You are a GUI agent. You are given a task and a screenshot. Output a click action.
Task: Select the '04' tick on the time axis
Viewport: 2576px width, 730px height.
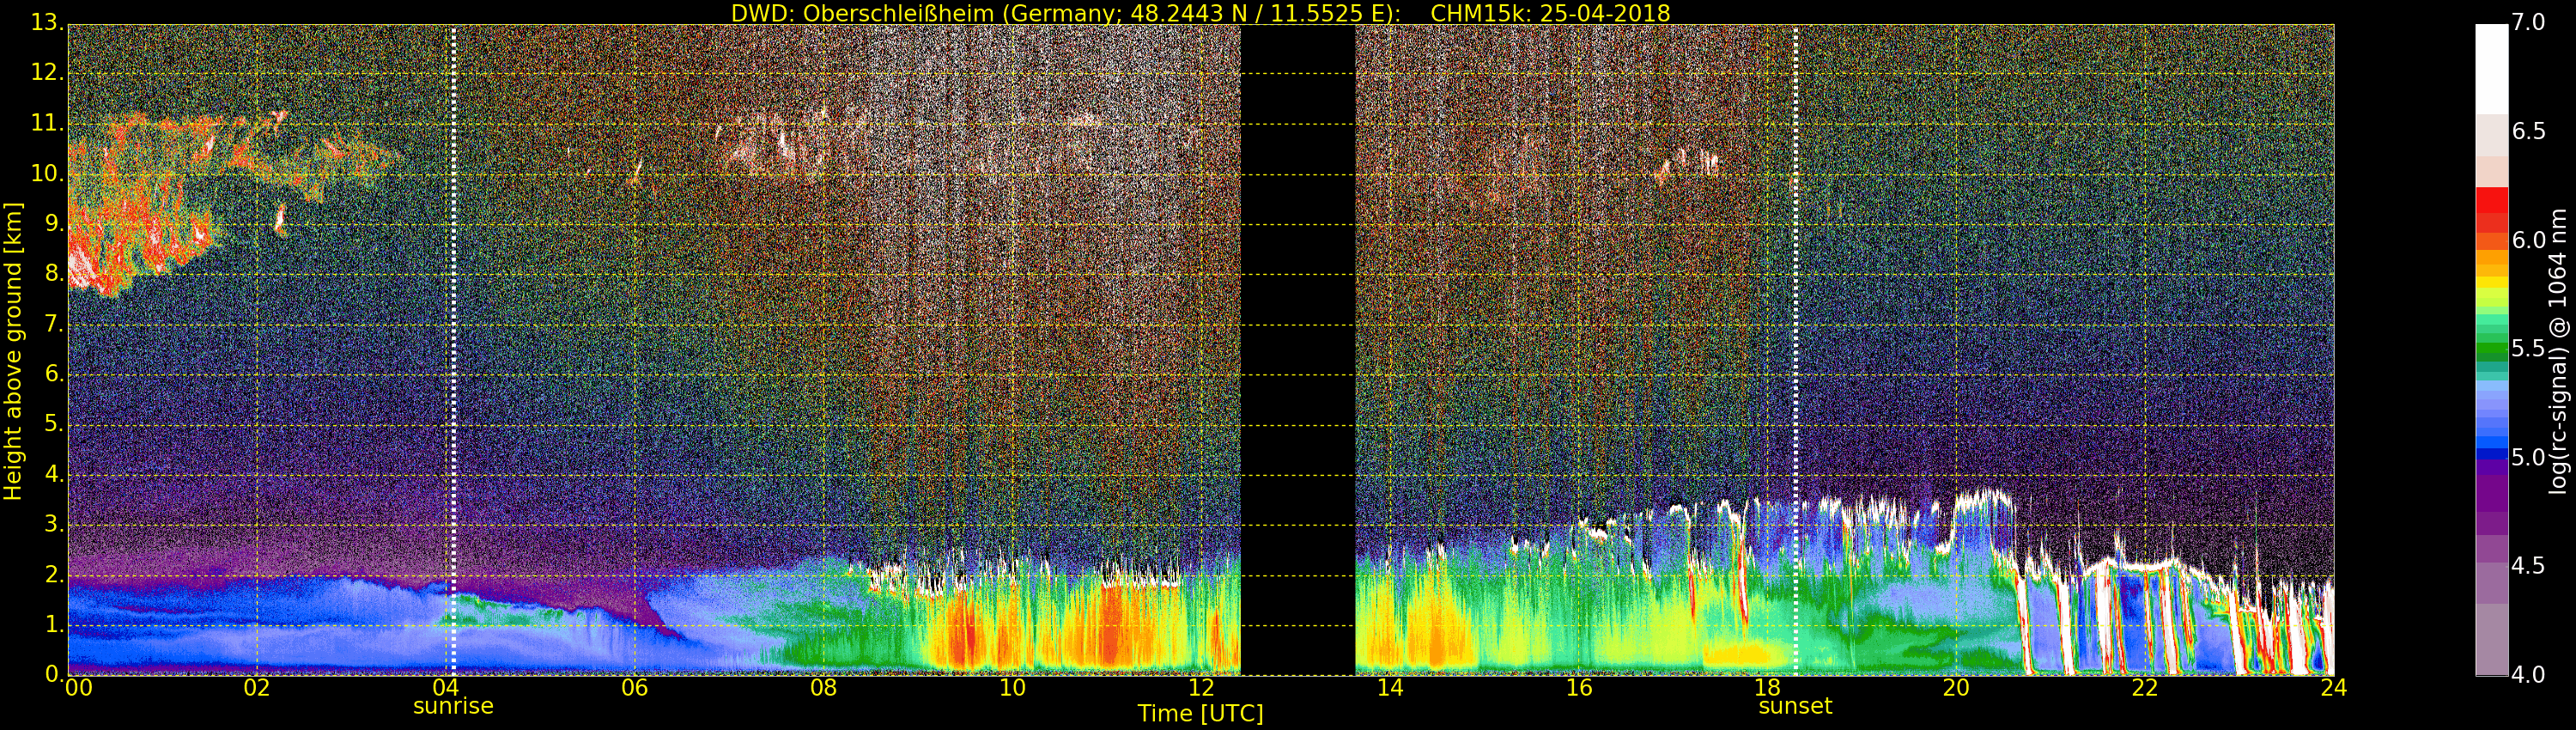click(446, 687)
